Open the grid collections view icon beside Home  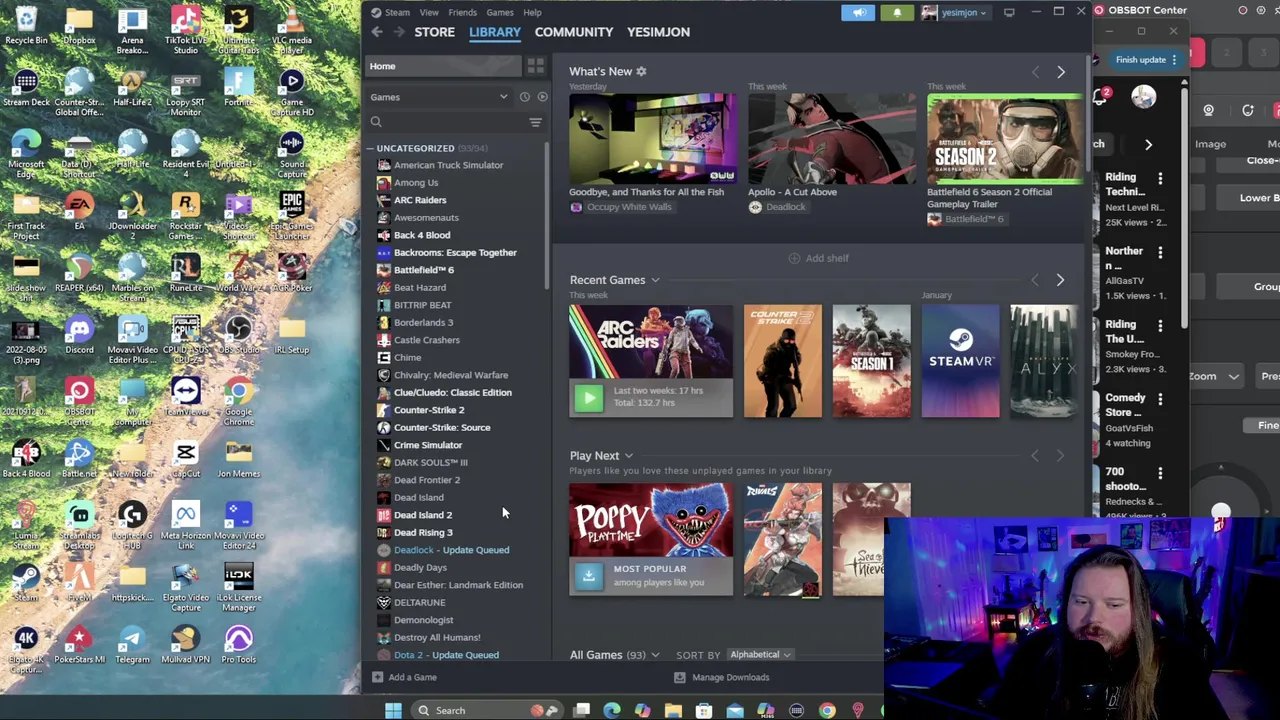(x=536, y=66)
